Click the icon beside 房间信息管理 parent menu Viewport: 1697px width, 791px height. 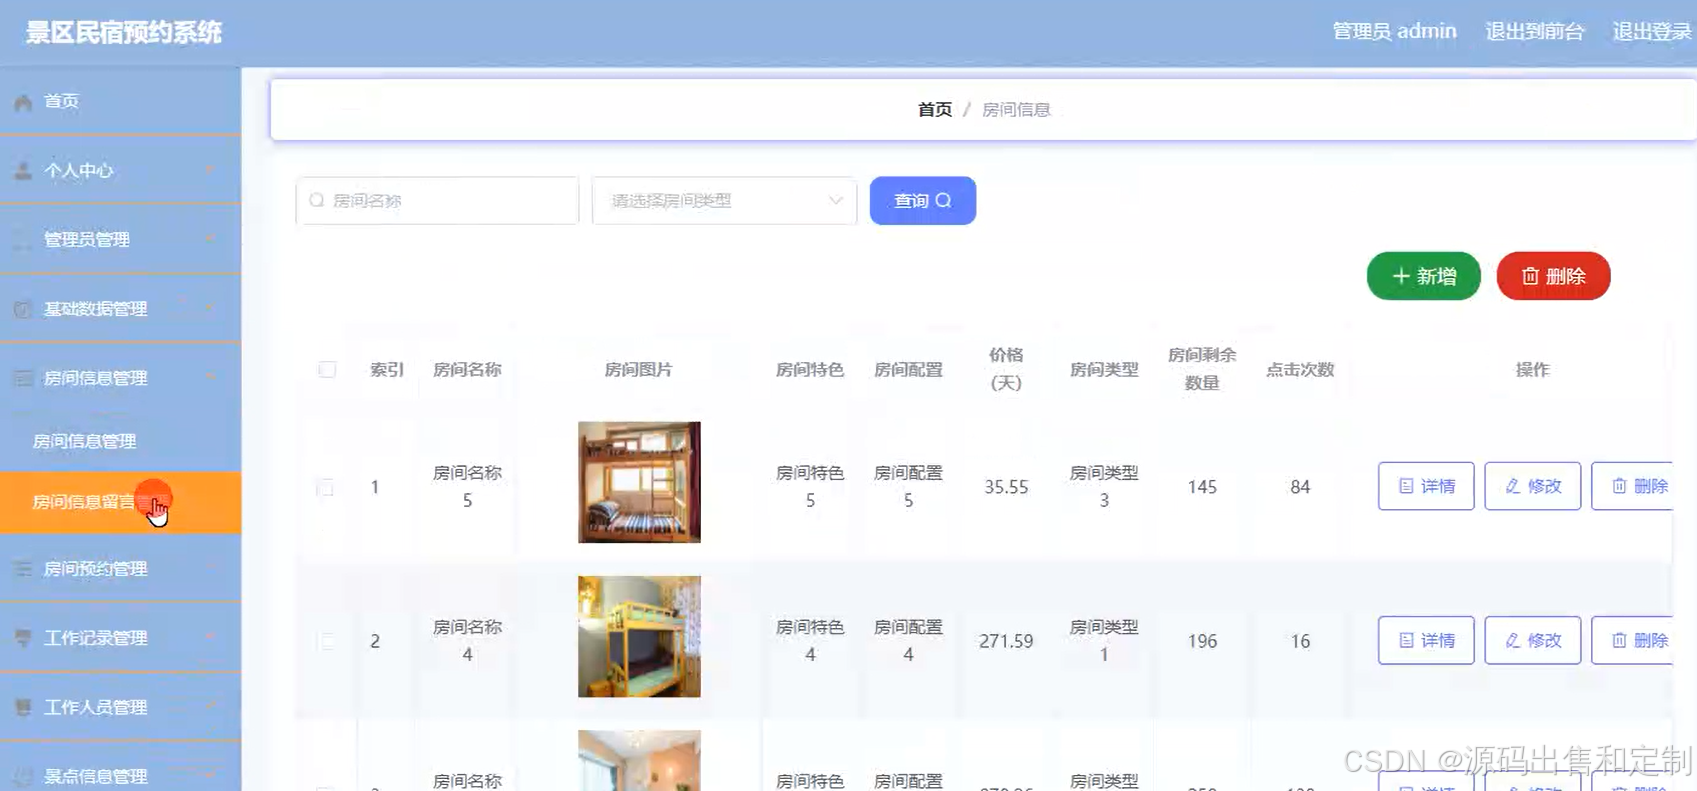pyautogui.click(x=23, y=378)
